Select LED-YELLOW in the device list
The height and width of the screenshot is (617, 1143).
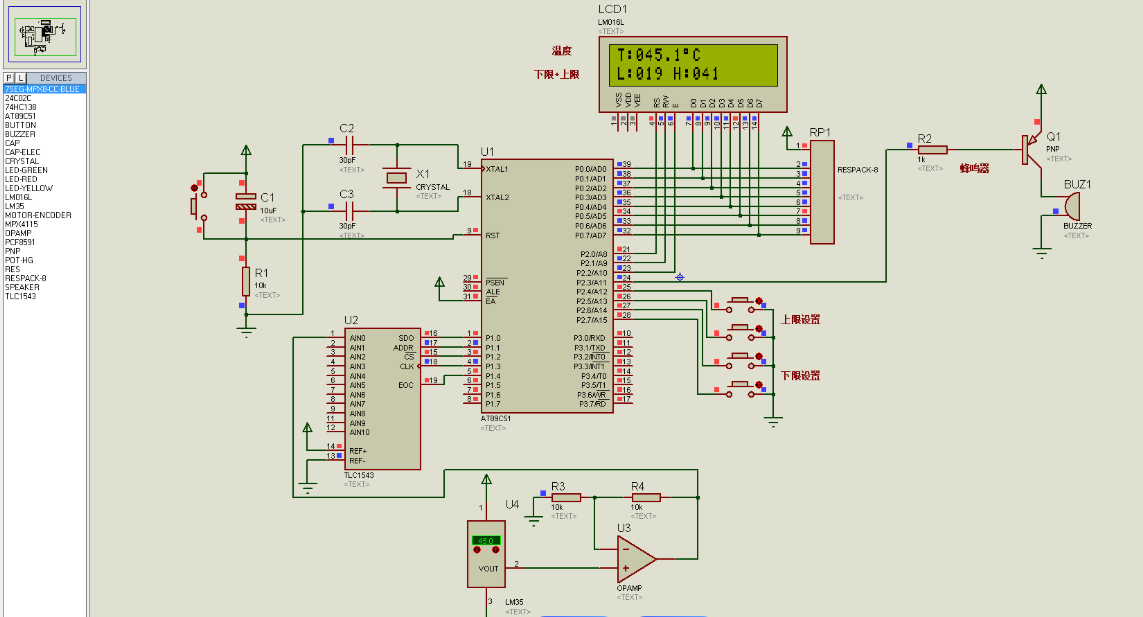pos(29,188)
